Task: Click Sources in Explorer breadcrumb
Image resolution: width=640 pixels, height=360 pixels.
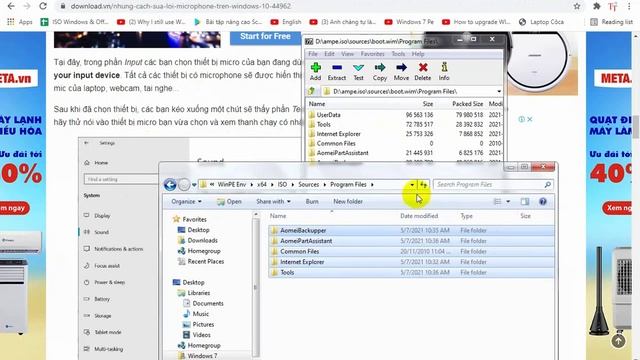Action: pos(309,185)
